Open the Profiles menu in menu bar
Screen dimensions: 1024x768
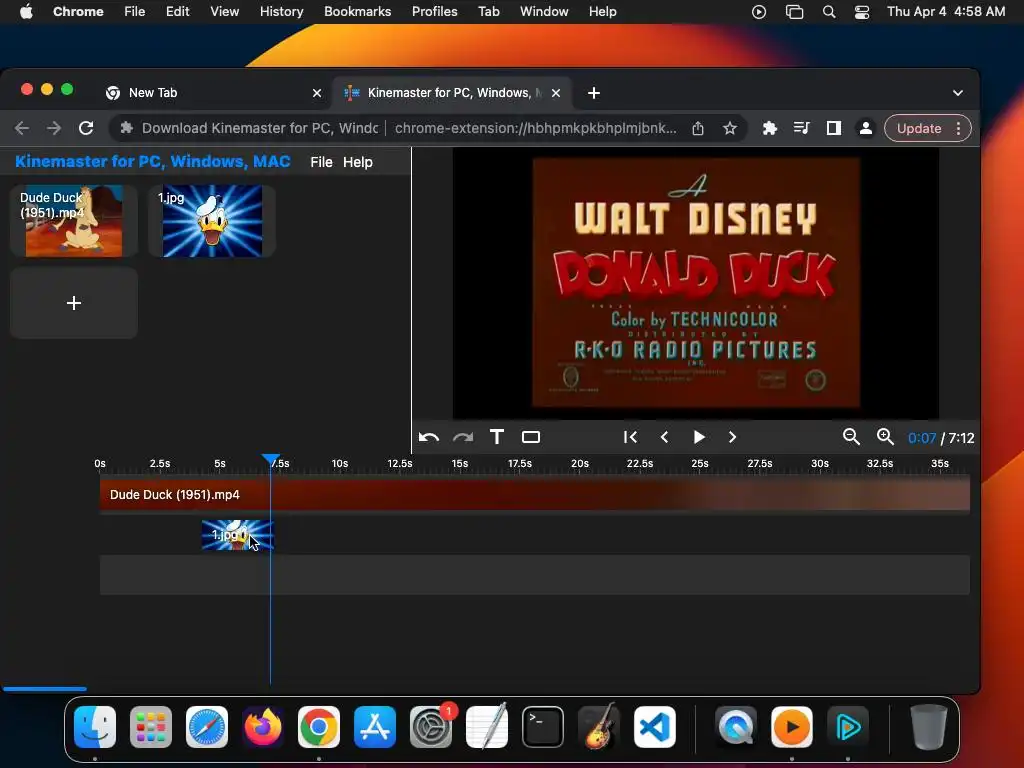pos(434,11)
